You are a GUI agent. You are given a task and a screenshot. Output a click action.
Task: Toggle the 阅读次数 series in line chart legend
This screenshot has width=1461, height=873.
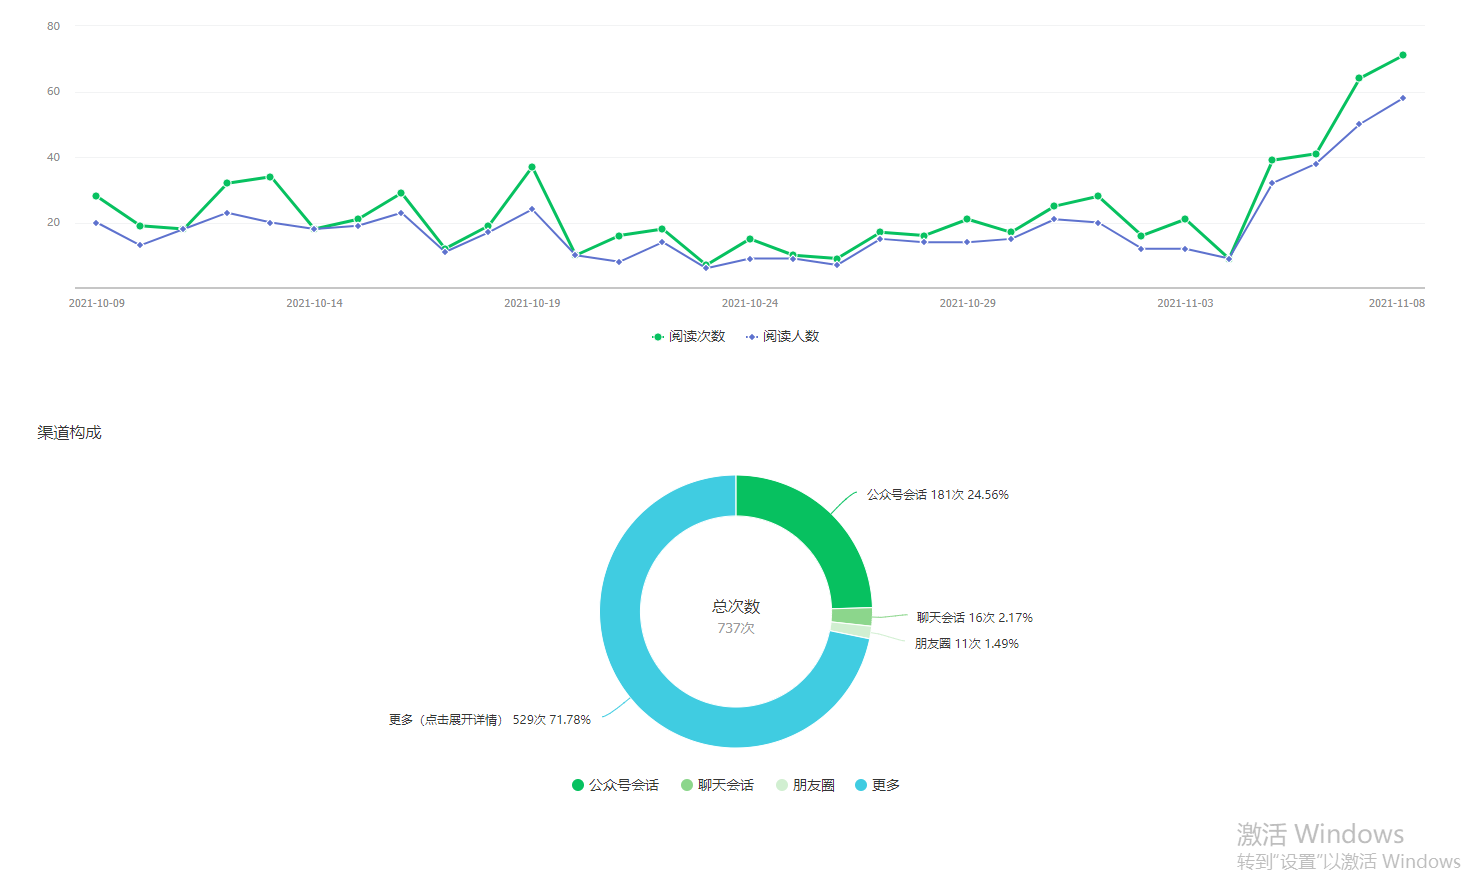click(x=688, y=337)
